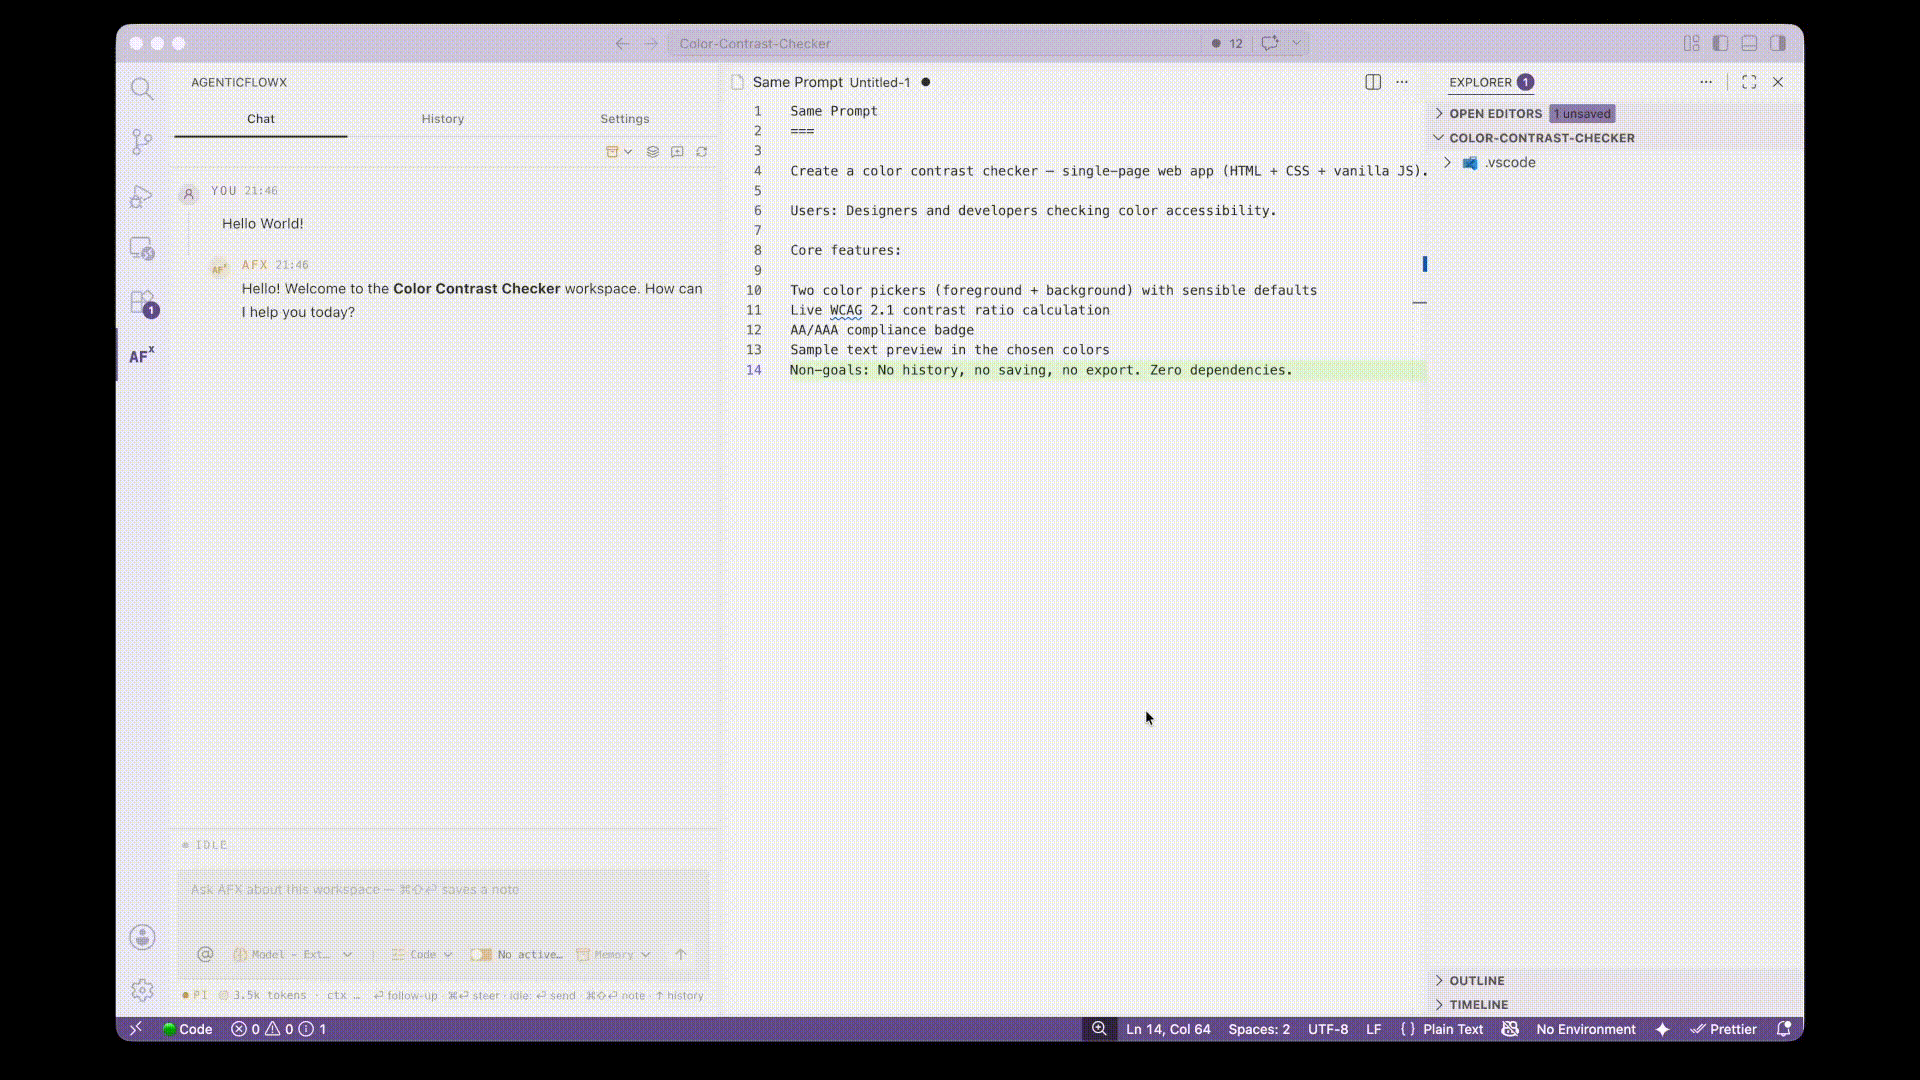Close the Explorer secondary side bar
The width and height of the screenshot is (1920, 1080).
1778,82
